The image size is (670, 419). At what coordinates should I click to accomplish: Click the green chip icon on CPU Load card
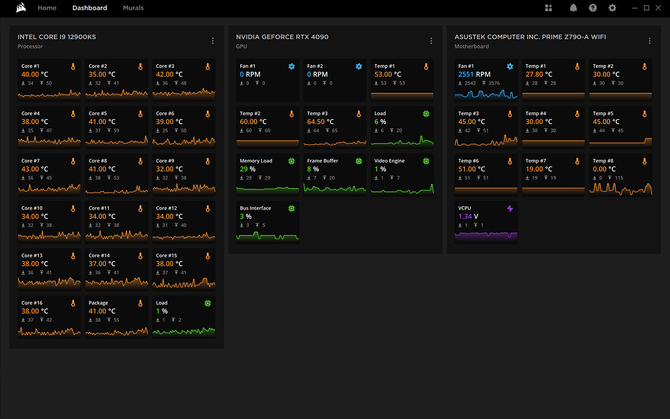(x=208, y=303)
